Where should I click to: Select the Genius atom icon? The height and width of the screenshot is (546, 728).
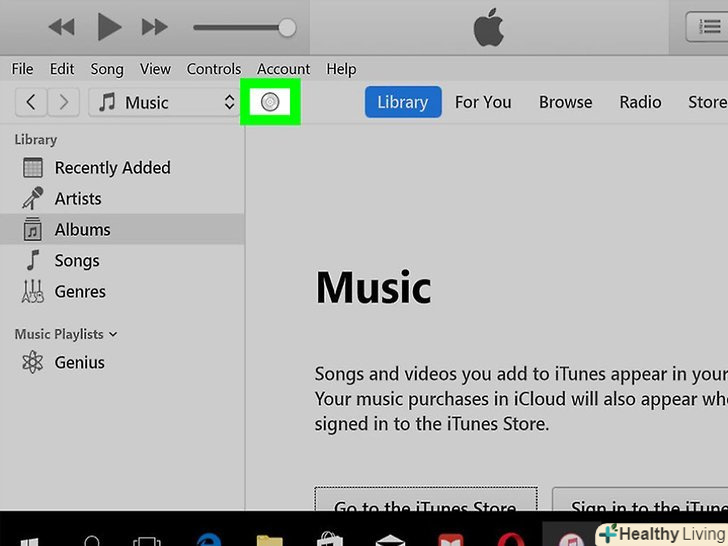tap(32, 362)
